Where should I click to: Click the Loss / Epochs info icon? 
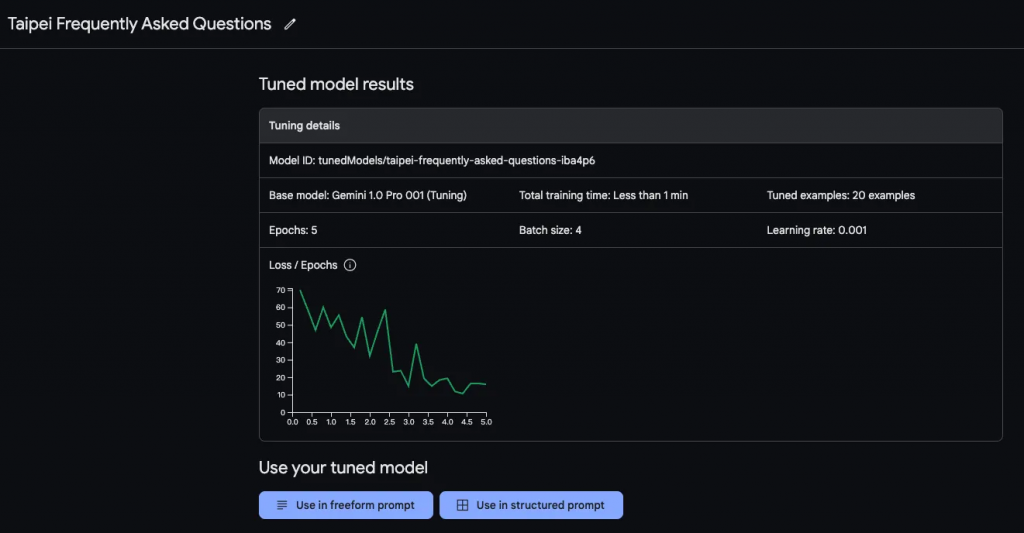[350, 265]
